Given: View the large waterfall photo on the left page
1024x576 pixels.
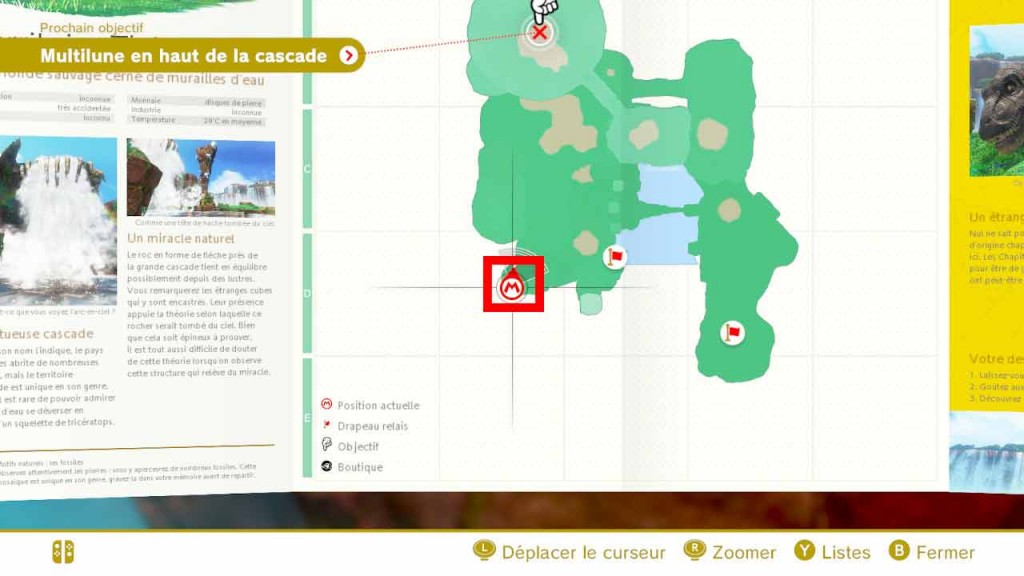Looking at the screenshot, I should [x=58, y=221].
